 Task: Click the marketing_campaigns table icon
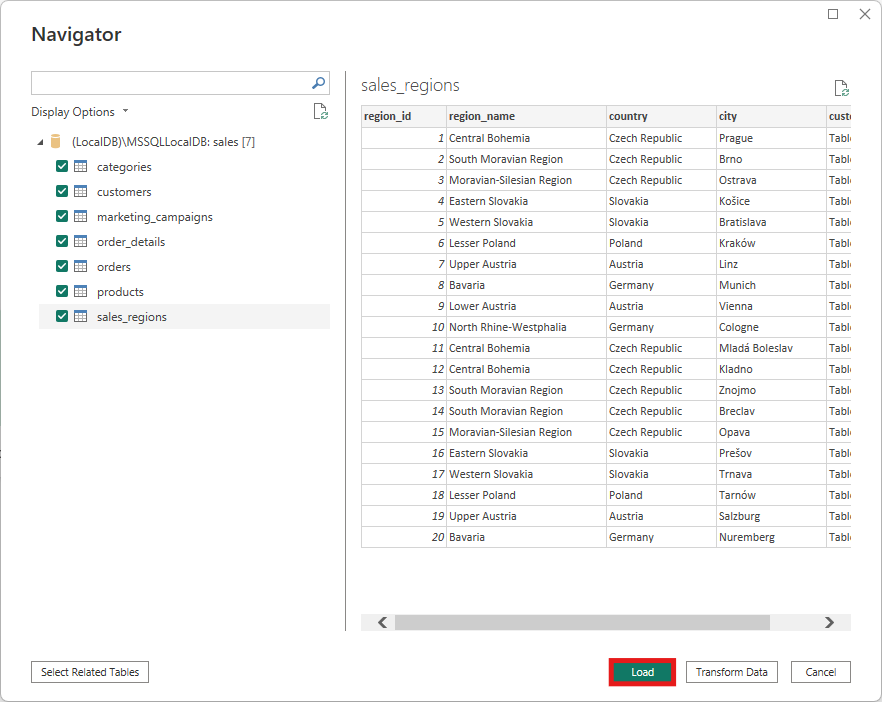point(81,217)
